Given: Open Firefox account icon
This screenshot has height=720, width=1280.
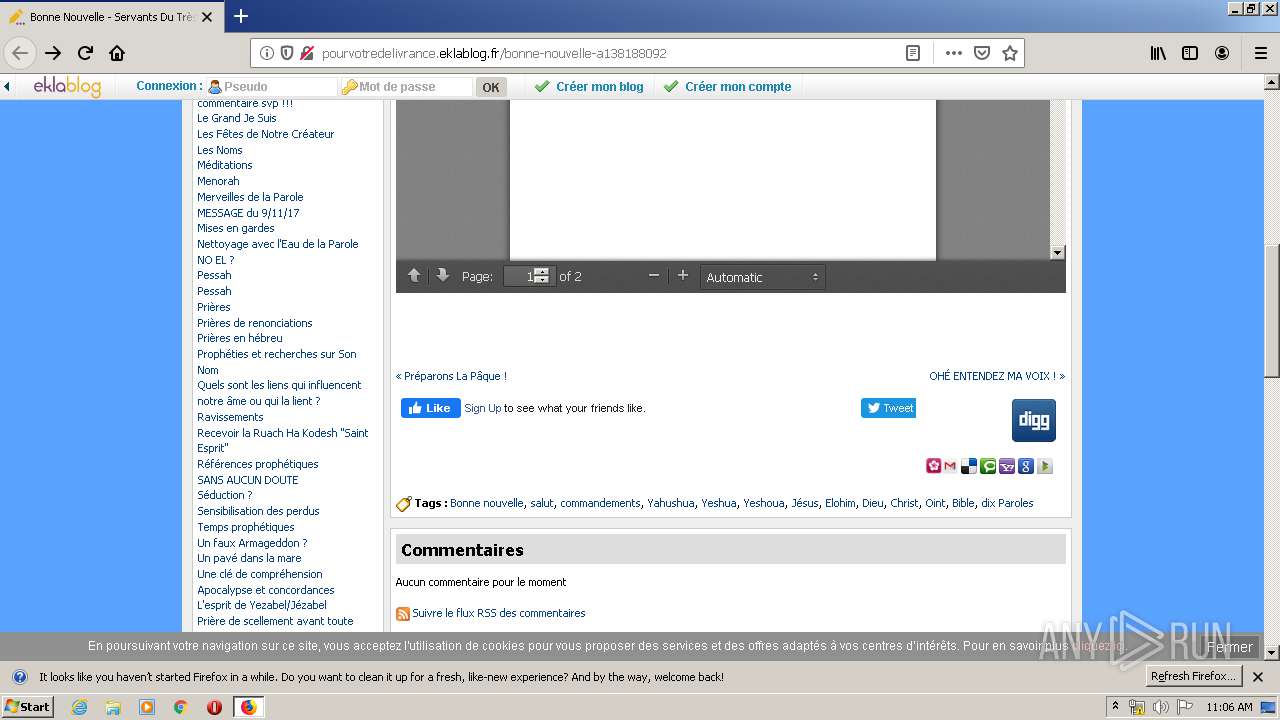Looking at the screenshot, I should [x=1222, y=53].
